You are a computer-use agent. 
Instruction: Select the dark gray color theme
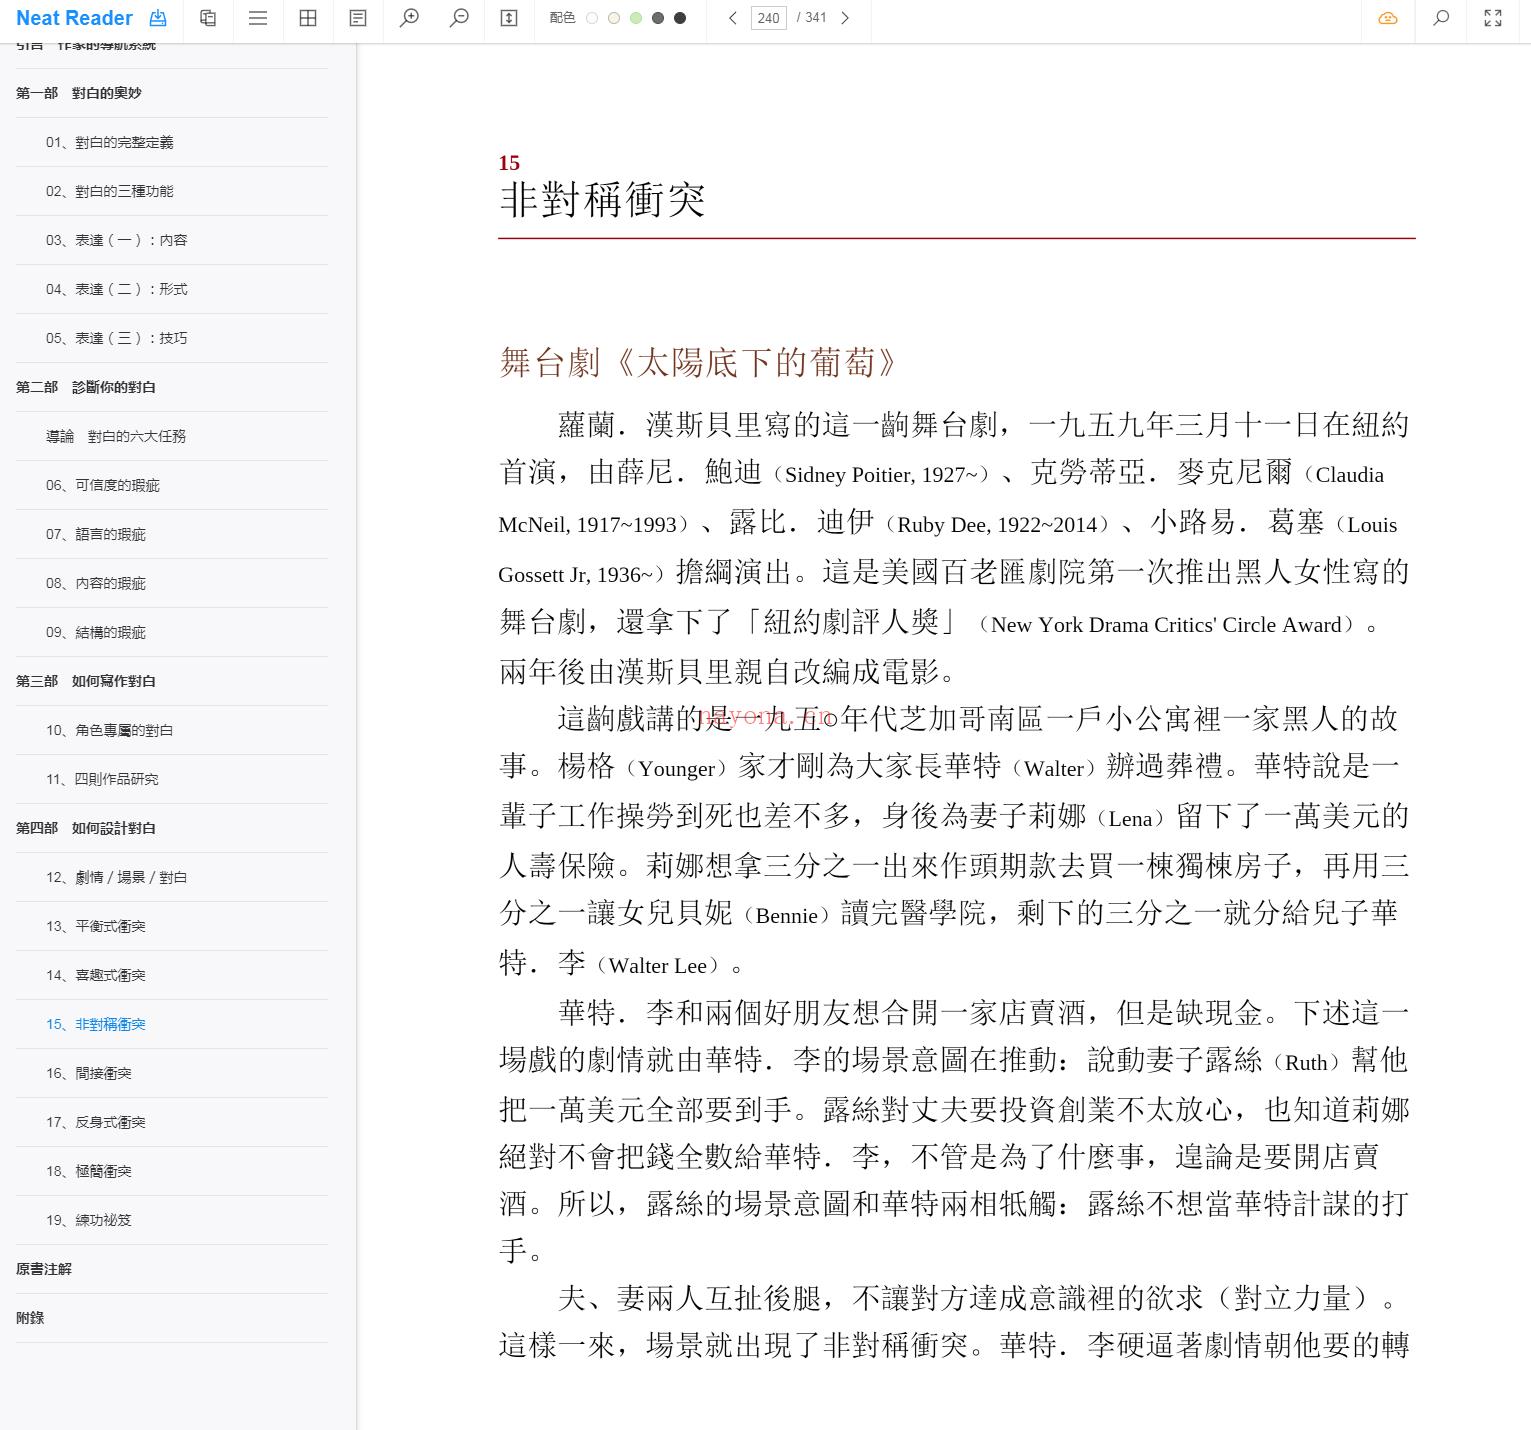(x=658, y=18)
